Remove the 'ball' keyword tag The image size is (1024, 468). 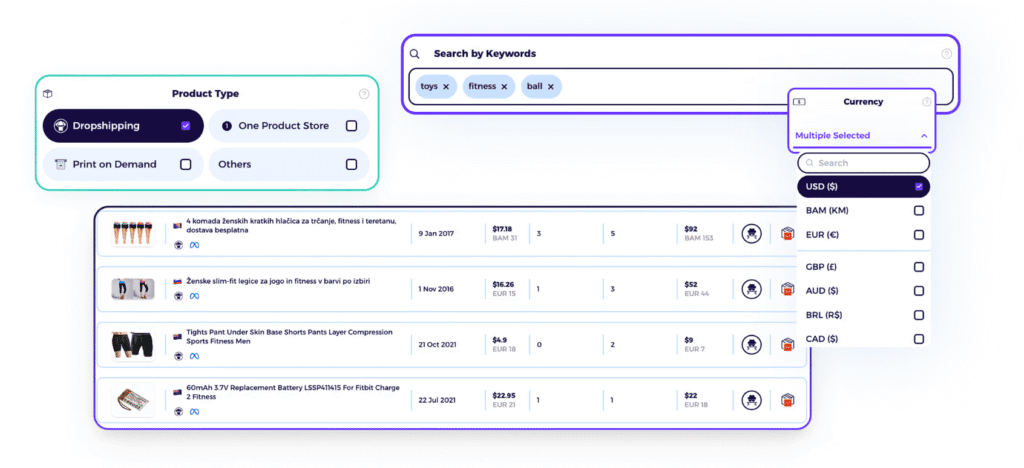click(x=551, y=87)
